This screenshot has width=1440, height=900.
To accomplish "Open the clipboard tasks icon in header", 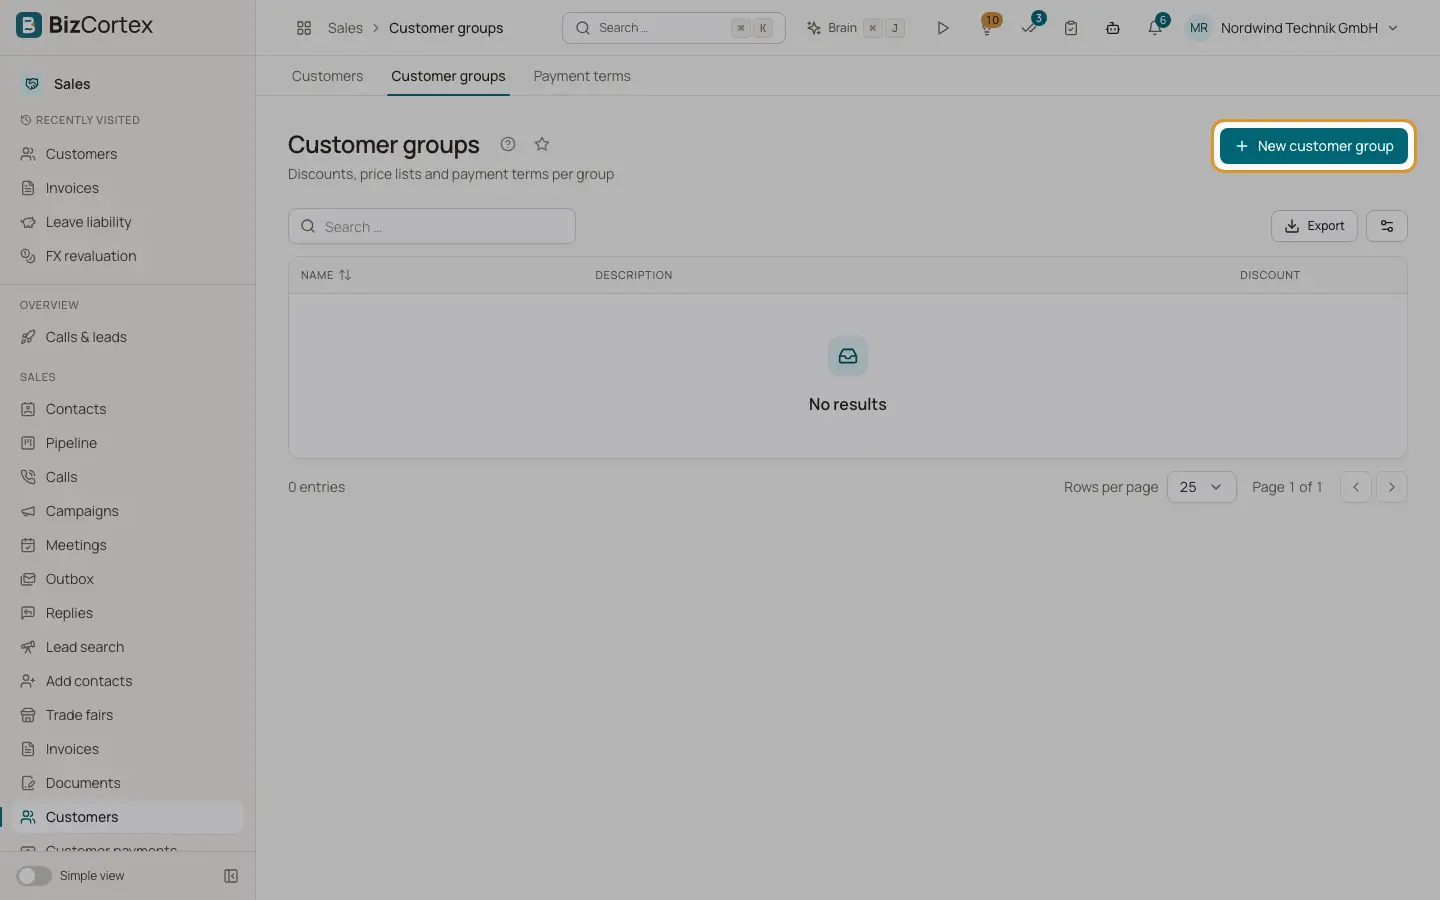I will coord(1071,28).
